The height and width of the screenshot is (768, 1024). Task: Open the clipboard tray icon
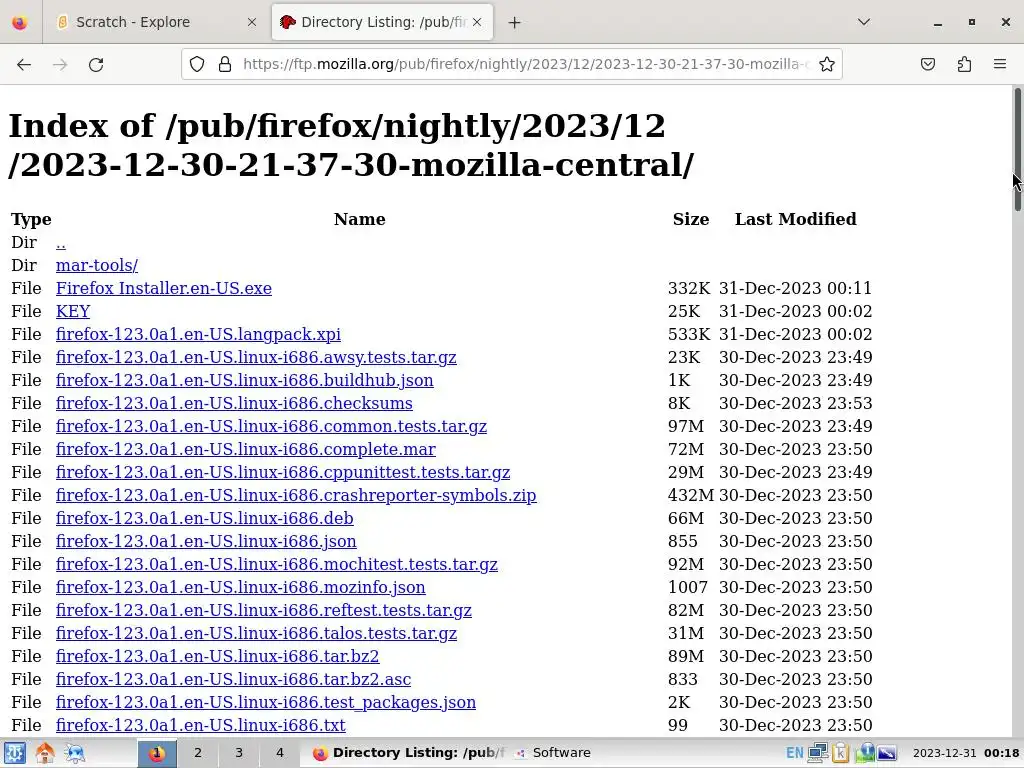click(x=840, y=753)
